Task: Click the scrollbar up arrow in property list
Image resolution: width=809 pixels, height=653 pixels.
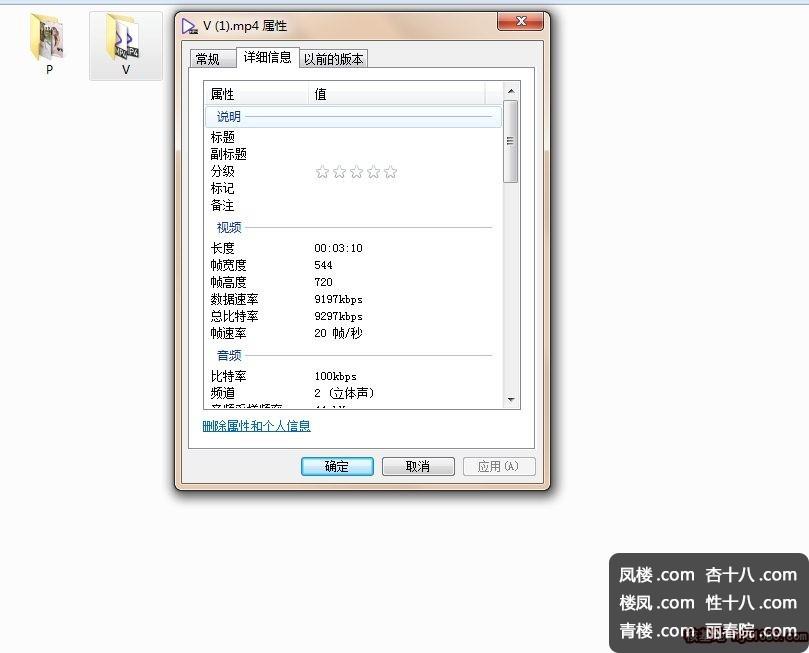Action: coord(511,92)
